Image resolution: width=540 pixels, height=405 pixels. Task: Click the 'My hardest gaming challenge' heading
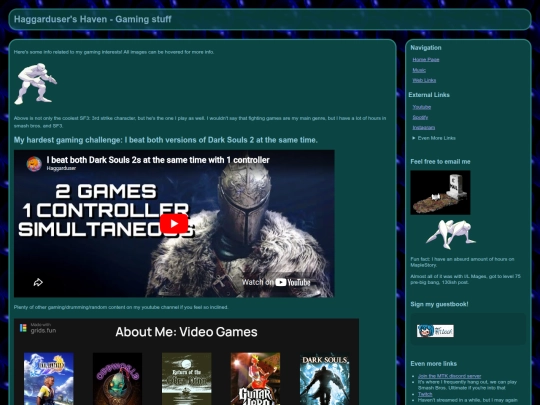tap(166, 140)
